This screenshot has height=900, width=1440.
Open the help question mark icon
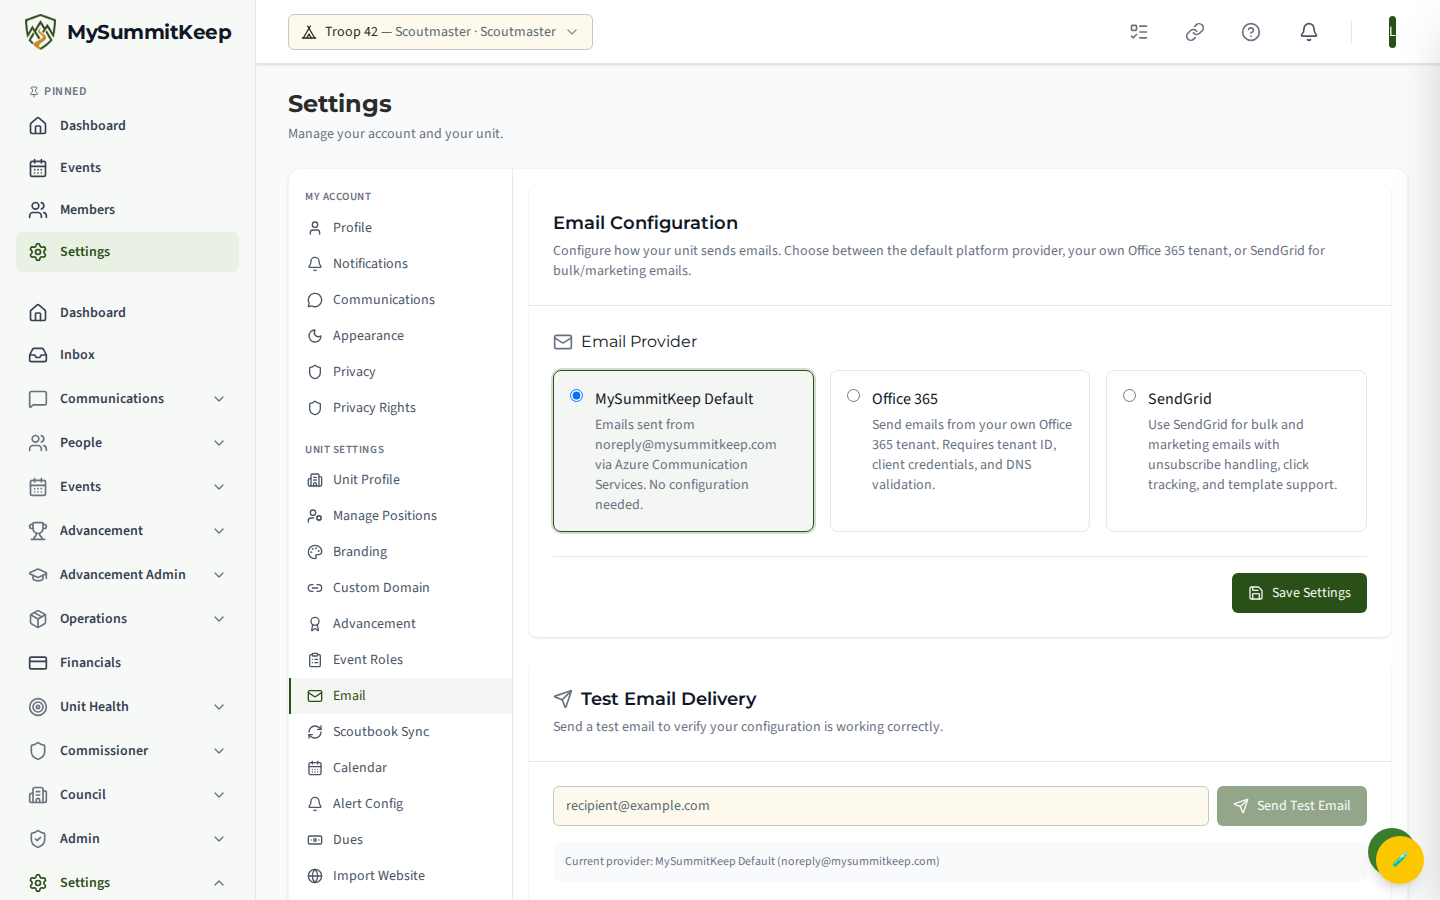click(x=1251, y=32)
